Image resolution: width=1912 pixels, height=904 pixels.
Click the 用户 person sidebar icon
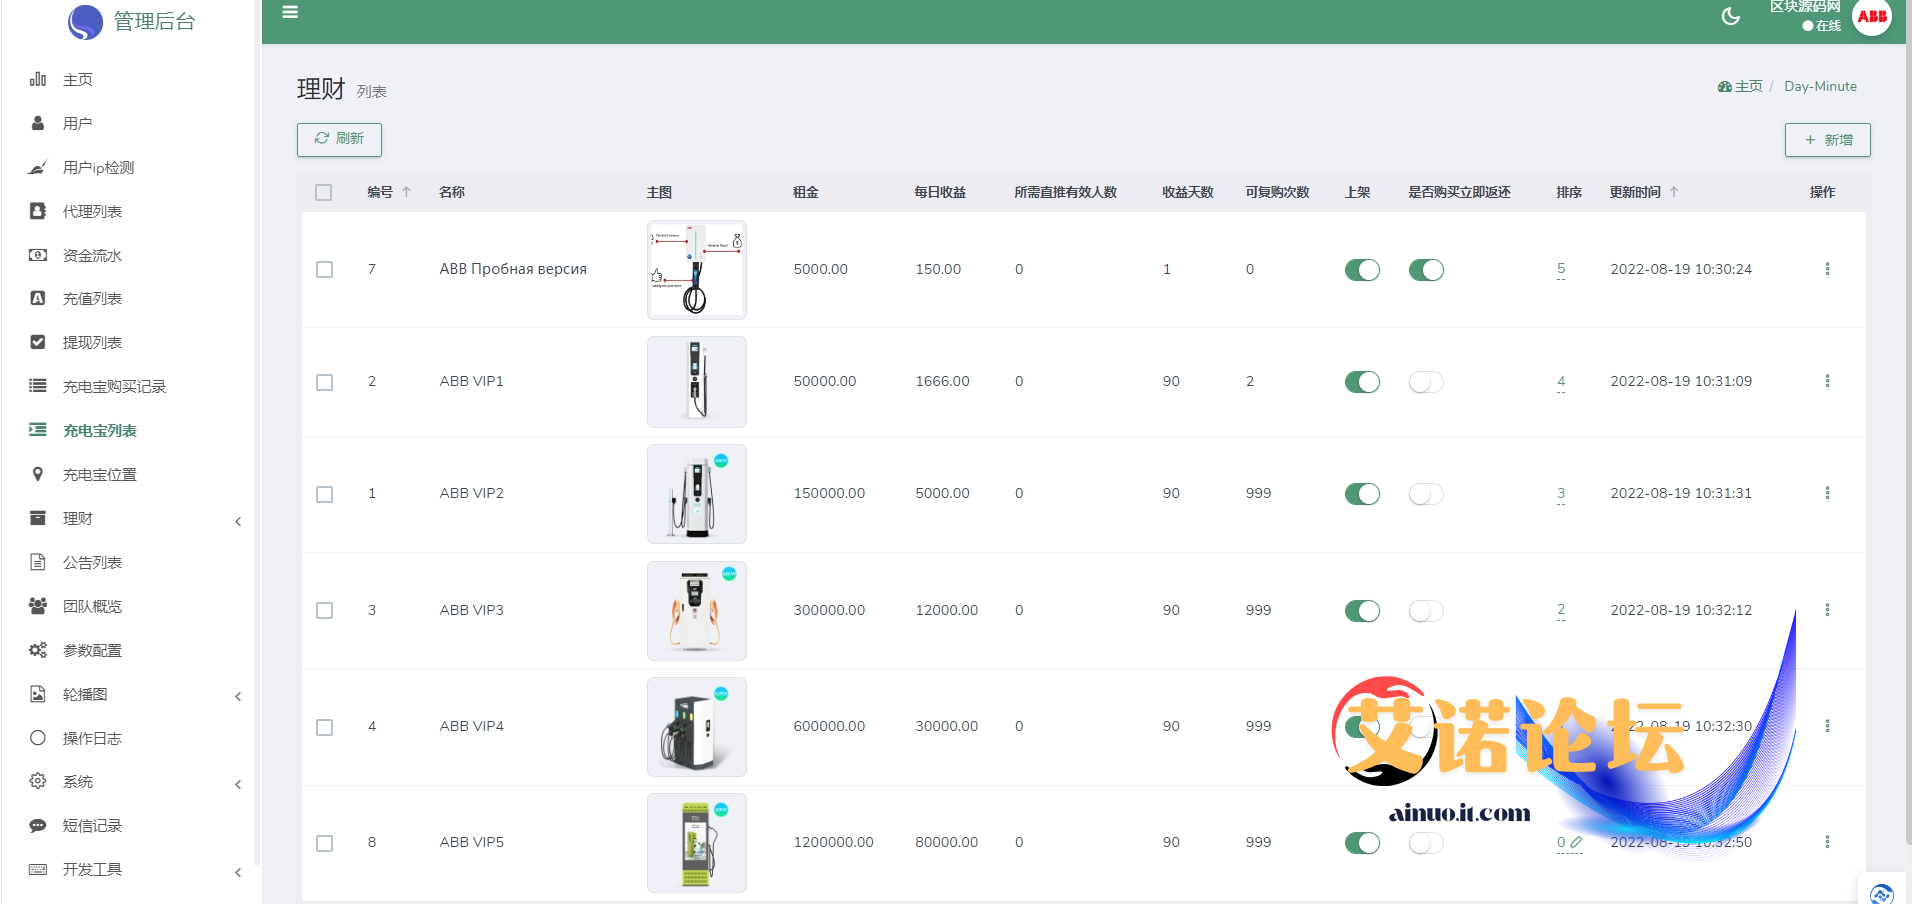pos(38,123)
